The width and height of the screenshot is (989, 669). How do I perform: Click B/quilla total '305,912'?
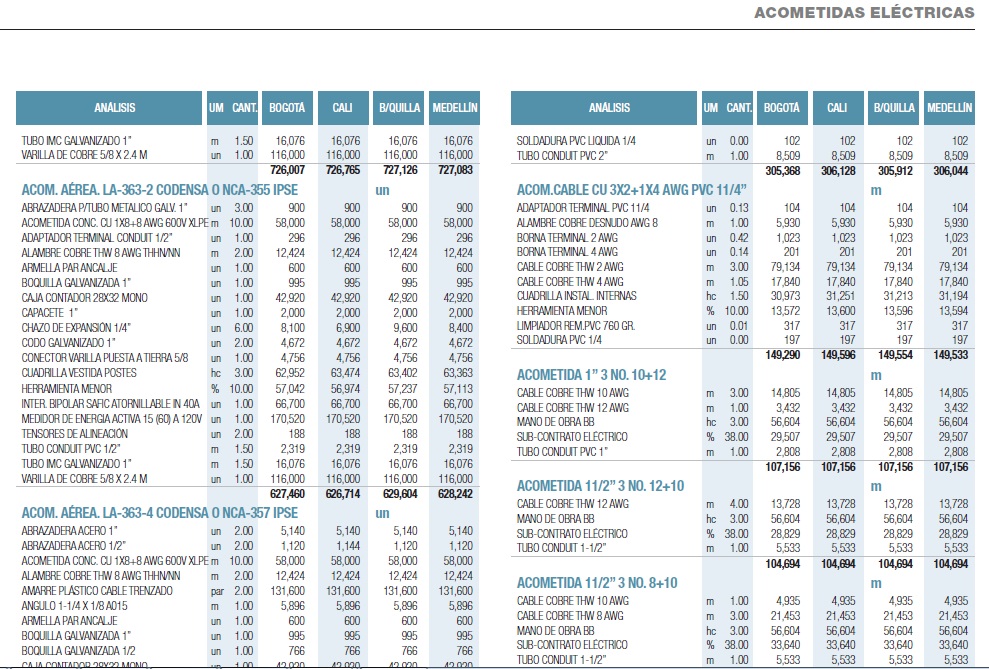(x=895, y=172)
